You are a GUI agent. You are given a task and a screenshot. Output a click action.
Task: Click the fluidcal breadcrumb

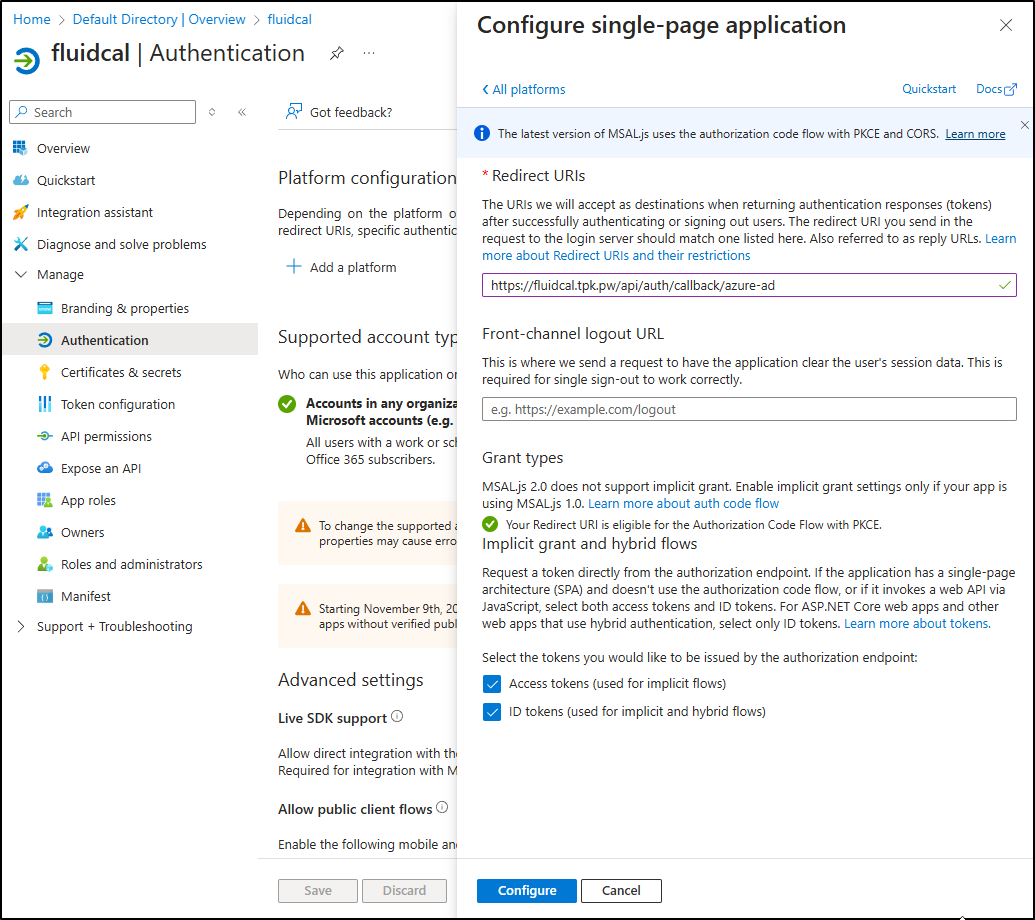(x=290, y=19)
